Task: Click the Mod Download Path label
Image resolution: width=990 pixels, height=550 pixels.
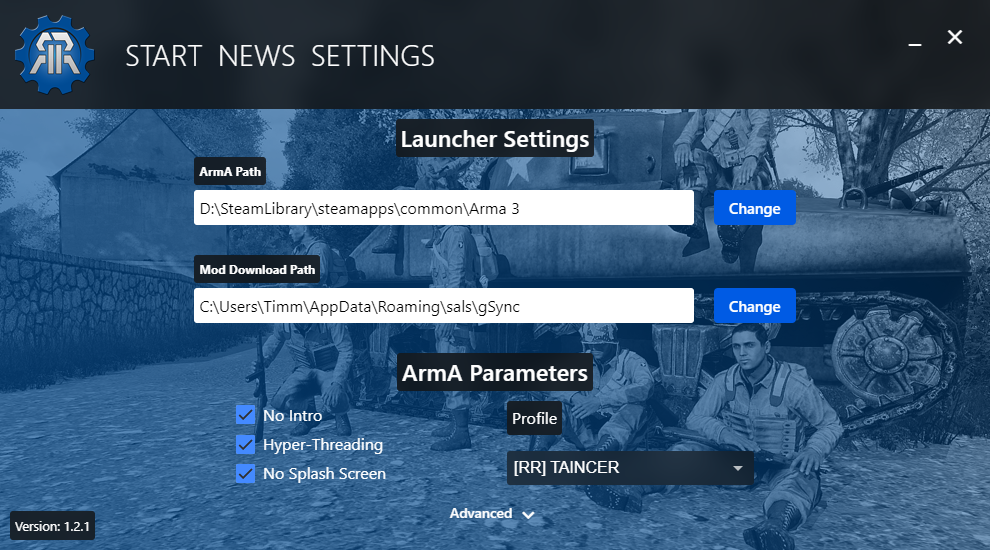Action: pyautogui.click(x=257, y=269)
